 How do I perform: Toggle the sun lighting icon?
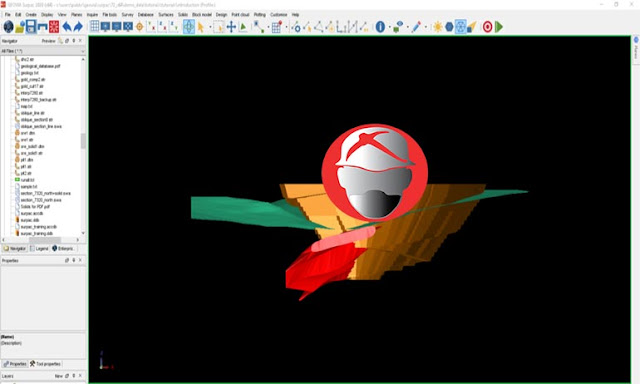click(438, 27)
